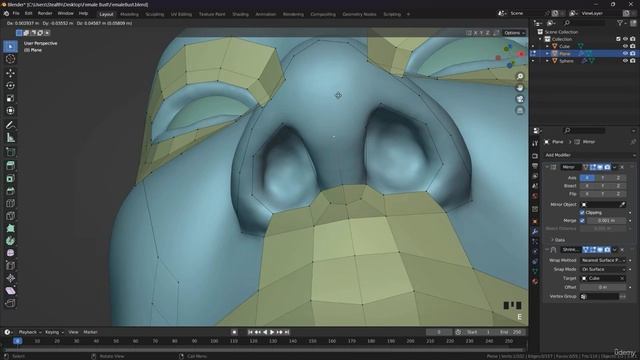Image resolution: width=640 pixels, height=360 pixels.
Task: Activate the Cursor tool
Action: [10, 59]
